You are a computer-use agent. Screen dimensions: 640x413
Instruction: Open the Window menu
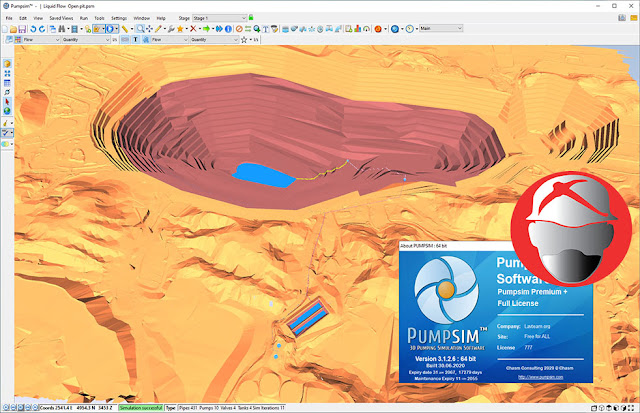(142, 18)
